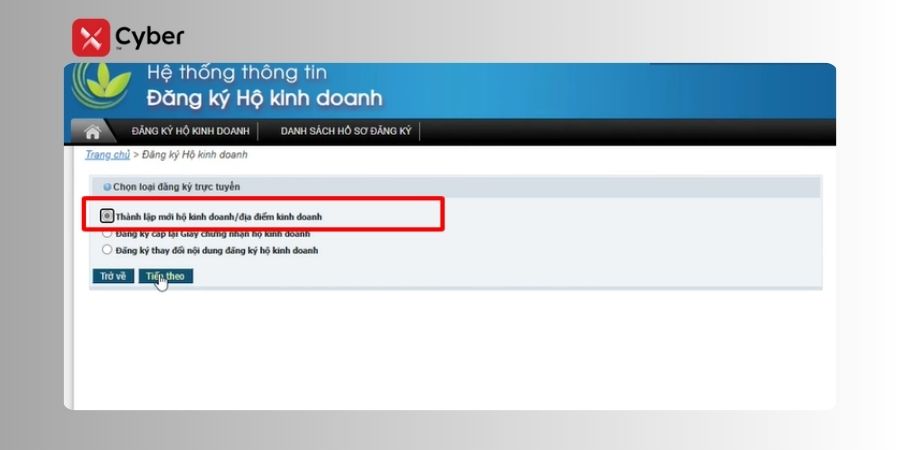Select Đăng ký thay đổi nội dung radio
Image resolution: width=900 pixels, height=450 pixels.
107,250
